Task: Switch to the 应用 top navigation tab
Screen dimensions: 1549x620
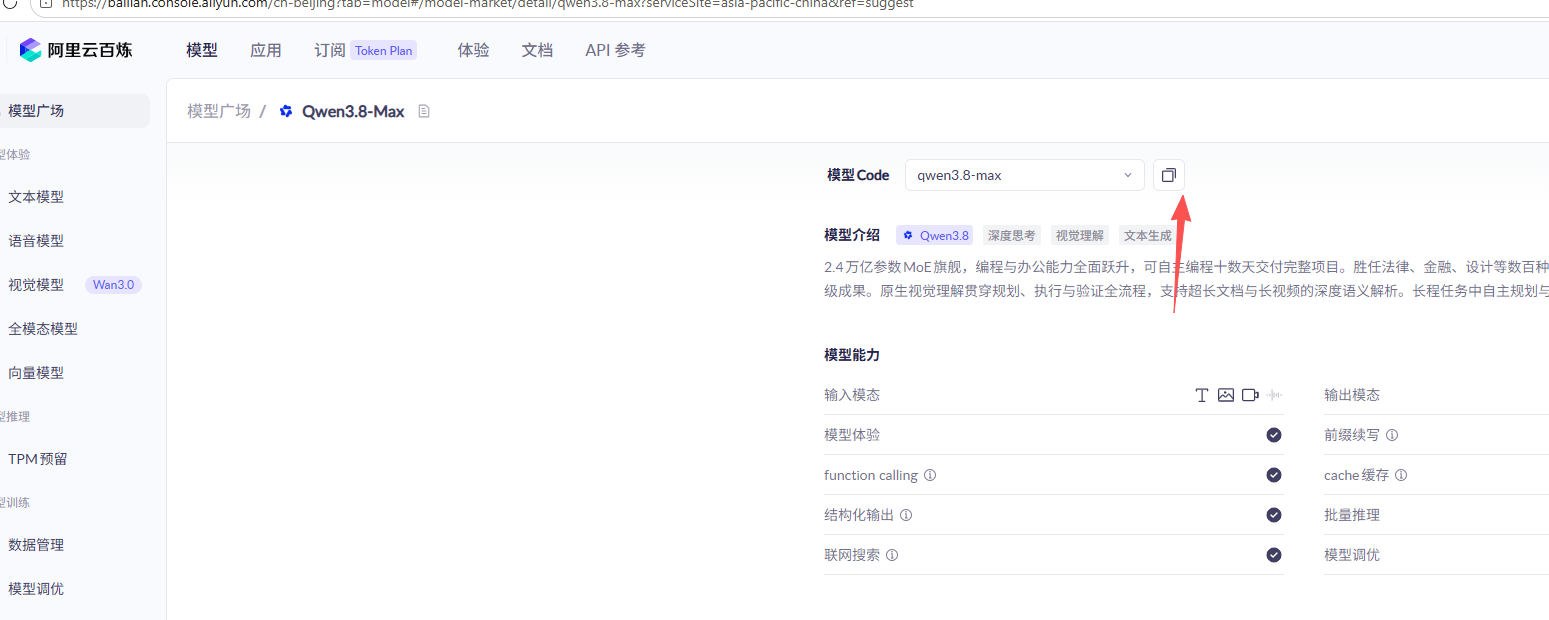Action: [x=266, y=50]
